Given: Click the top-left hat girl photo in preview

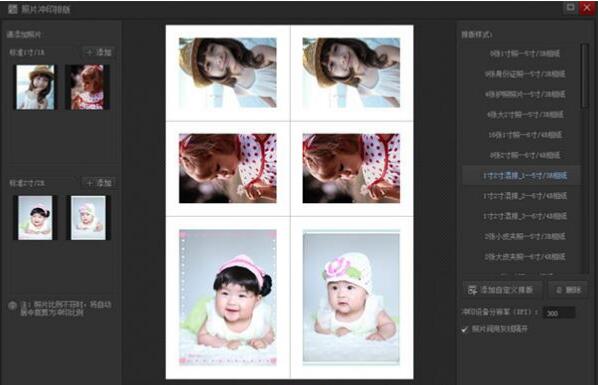Looking at the screenshot, I should point(228,72).
